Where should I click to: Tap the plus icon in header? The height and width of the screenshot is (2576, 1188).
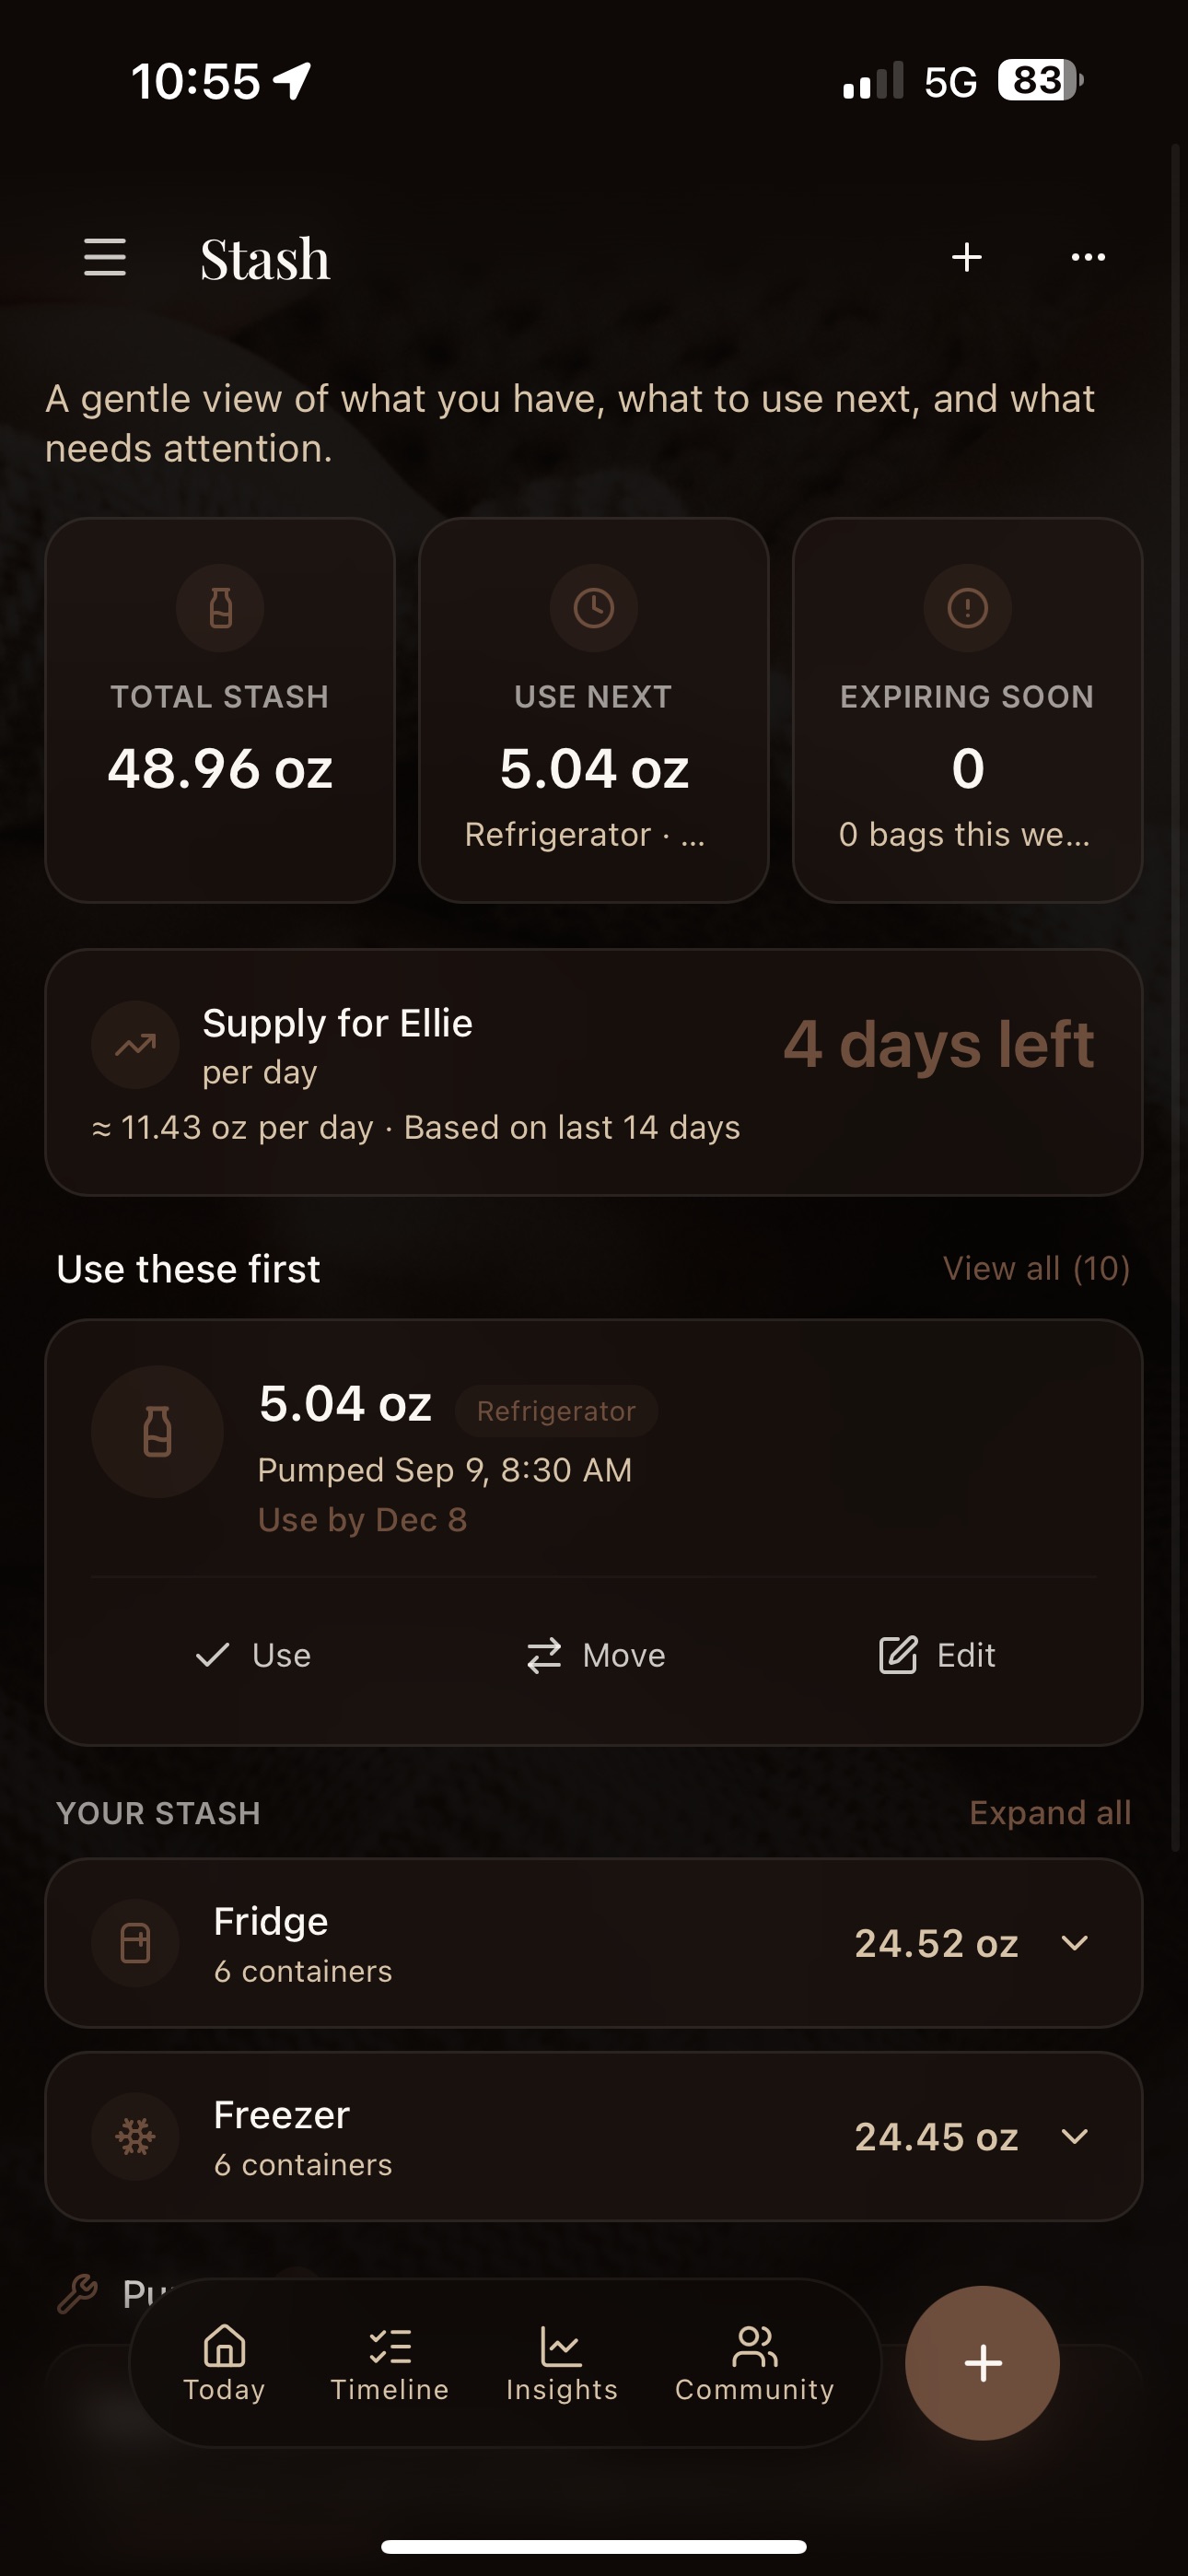pos(966,258)
